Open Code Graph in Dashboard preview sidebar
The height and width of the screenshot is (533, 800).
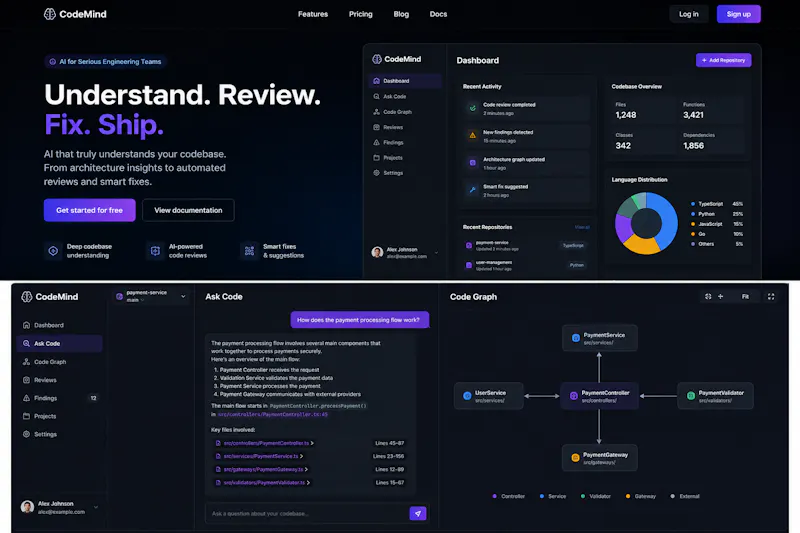pos(404,112)
